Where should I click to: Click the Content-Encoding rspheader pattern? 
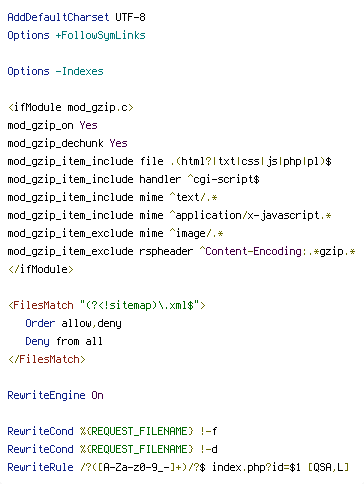tap(277, 251)
